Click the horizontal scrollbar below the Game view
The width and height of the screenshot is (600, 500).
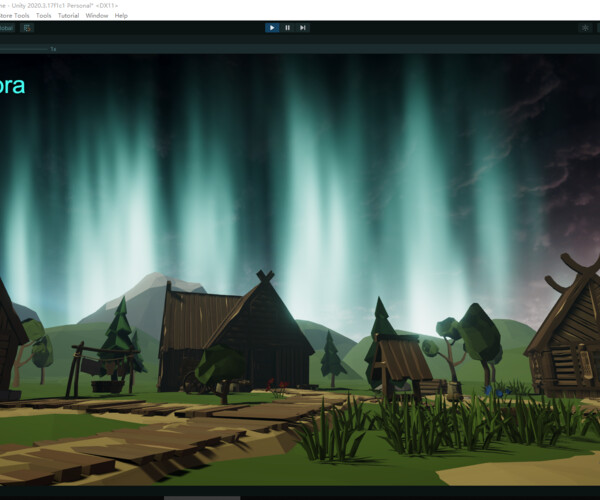click(x=202, y=498)
